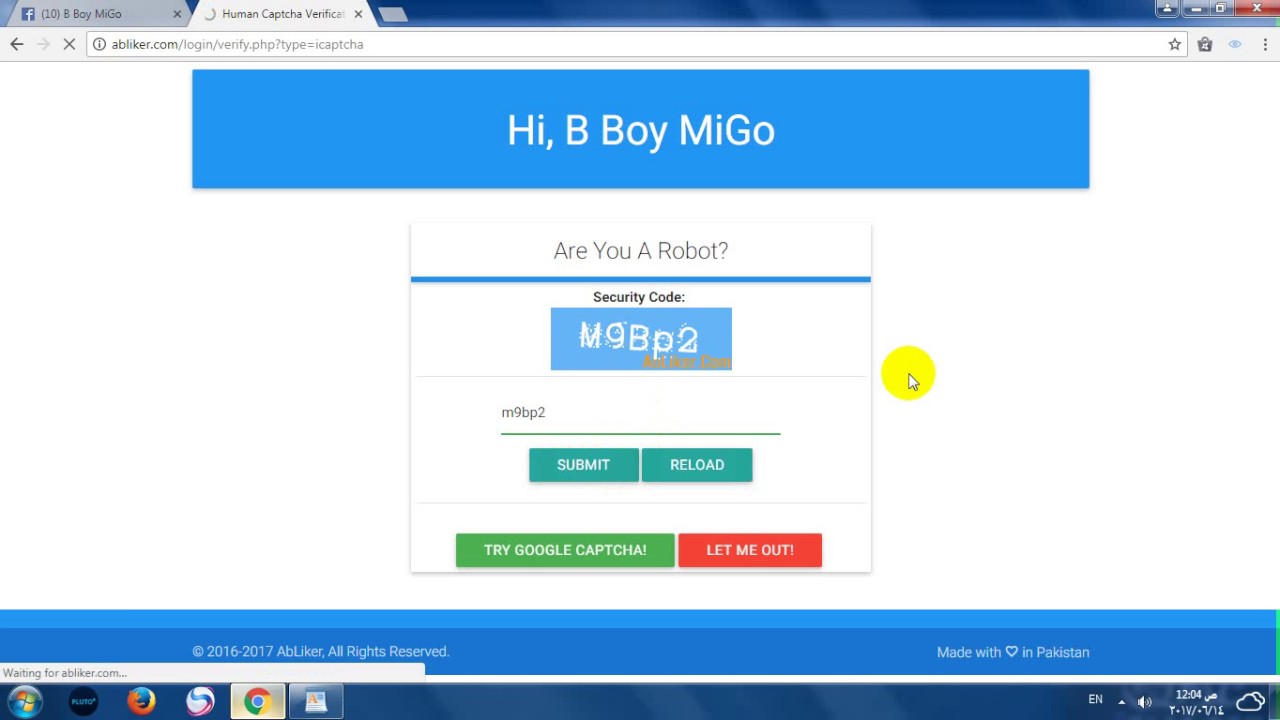Open the notepad document app on taskbar
The width and height of the screenshot is (1280, 720).
point(316,701)
